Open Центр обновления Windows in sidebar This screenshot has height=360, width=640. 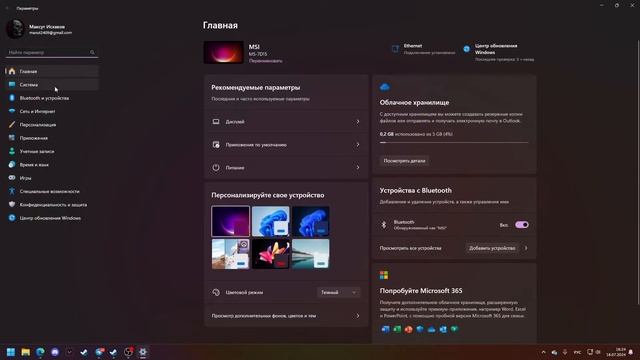click(x=52, y=218)
